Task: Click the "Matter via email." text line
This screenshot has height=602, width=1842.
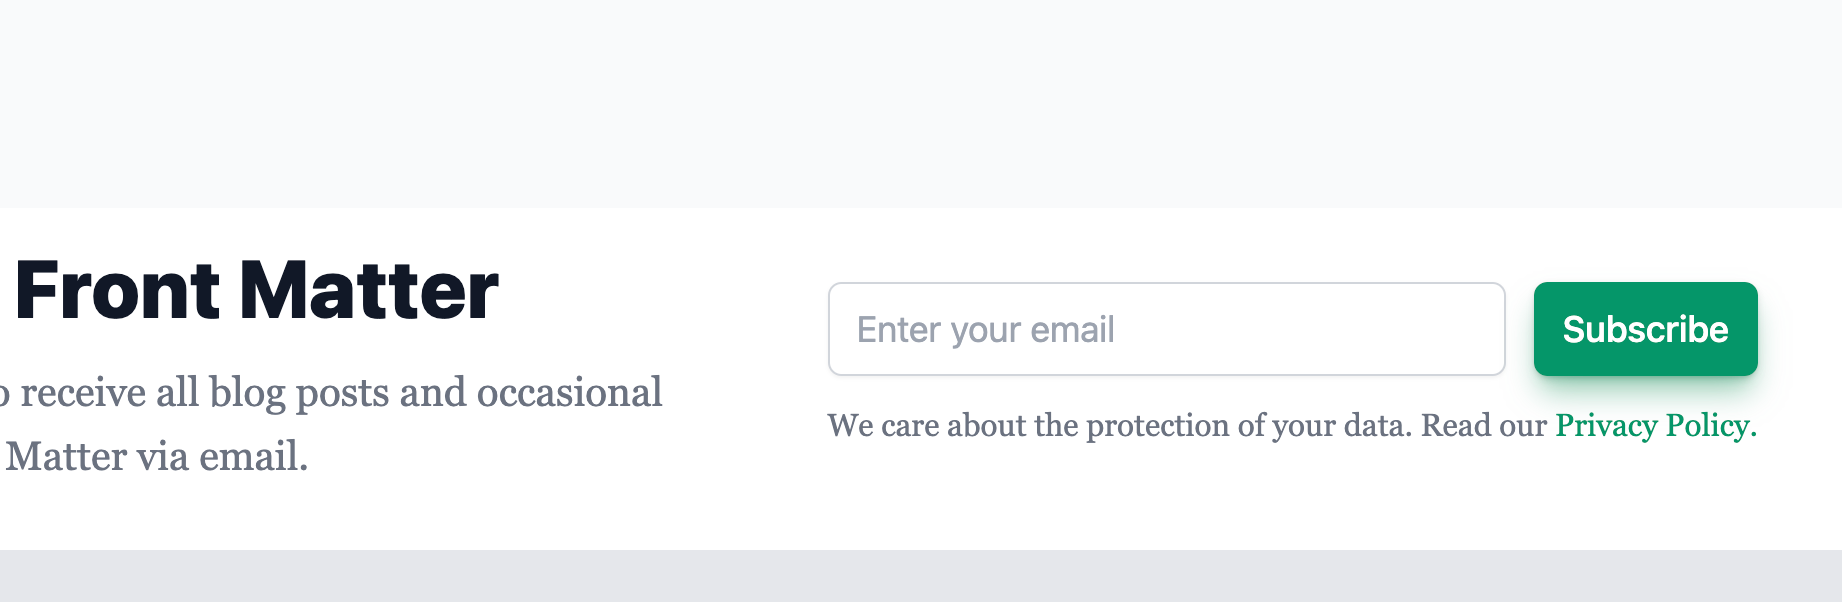Action: (157, 457)
